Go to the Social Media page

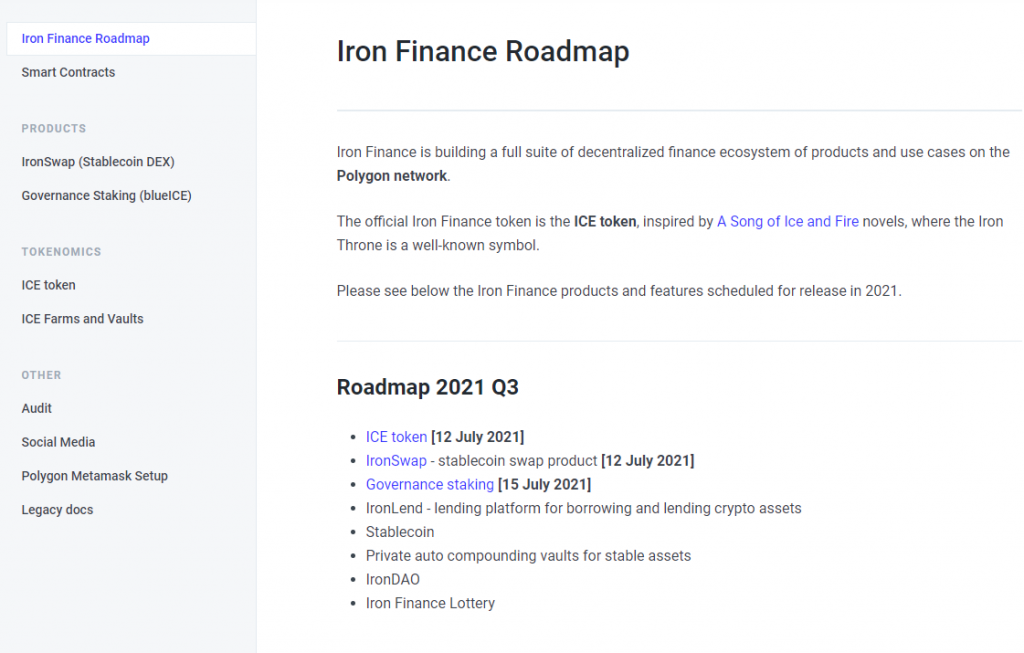point(58,442)
